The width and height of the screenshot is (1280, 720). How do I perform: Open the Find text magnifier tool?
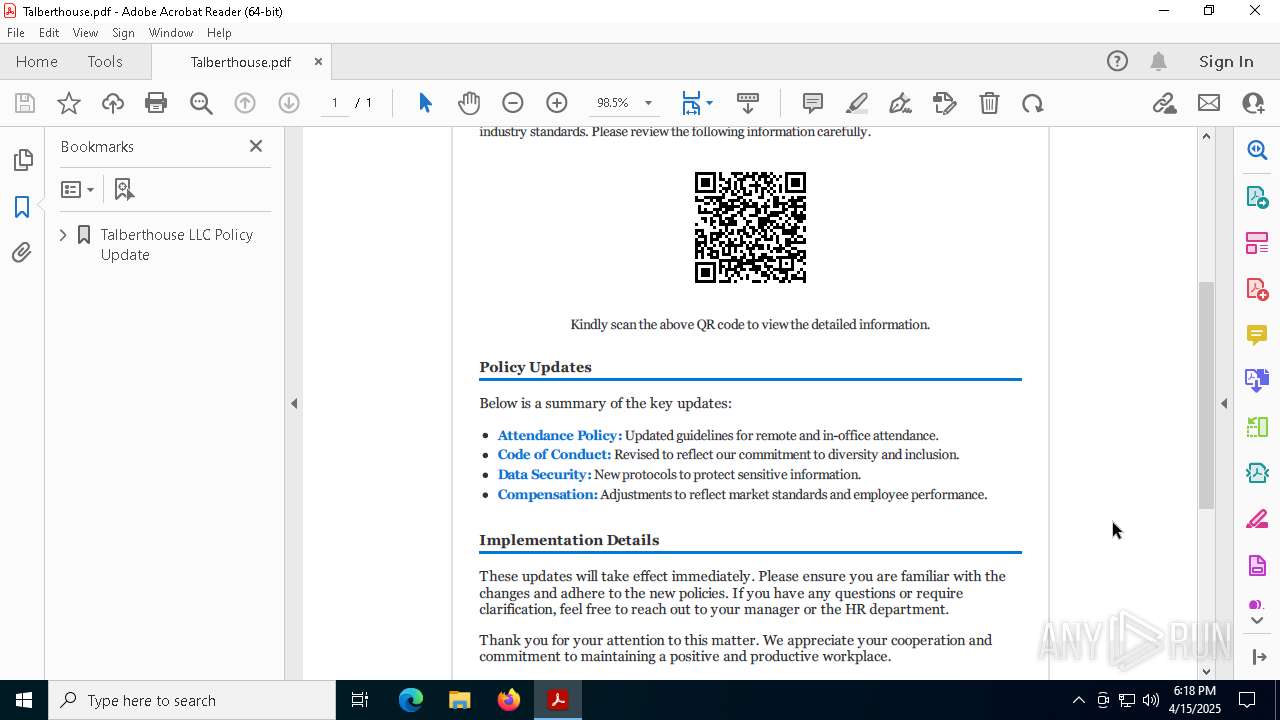pos(201,103)
